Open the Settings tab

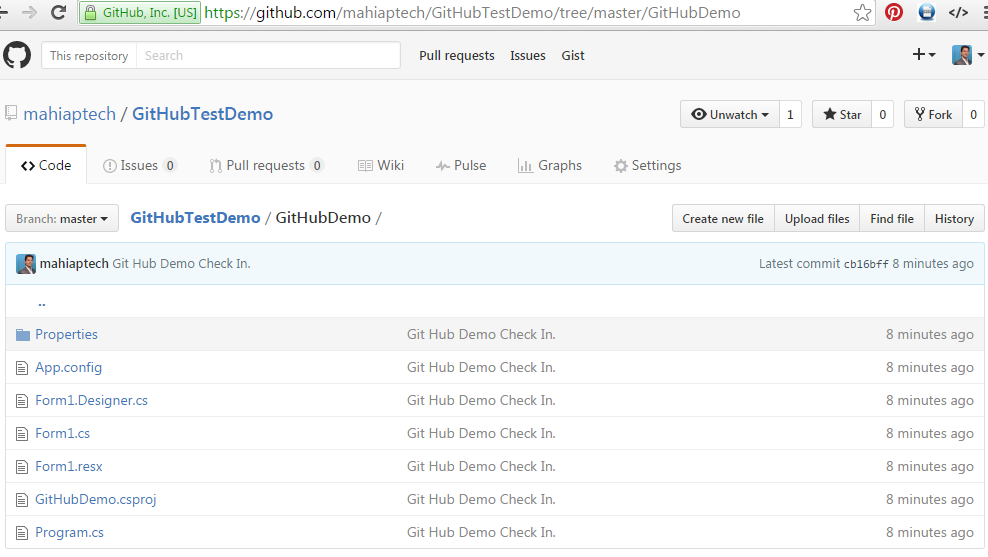(x=648, y=165)
